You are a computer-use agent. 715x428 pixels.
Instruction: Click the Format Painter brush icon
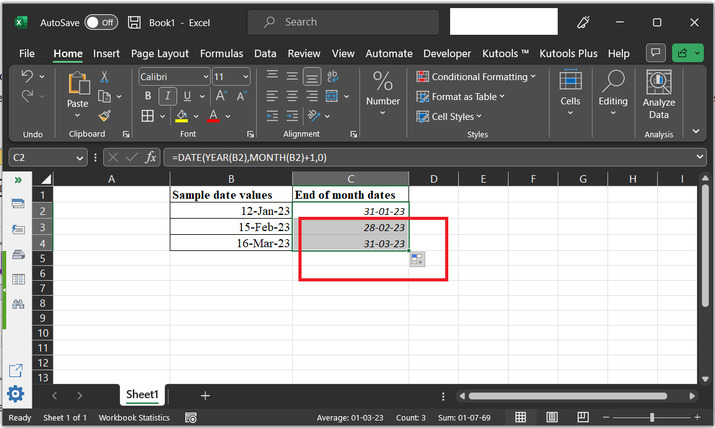click(104, 116)
